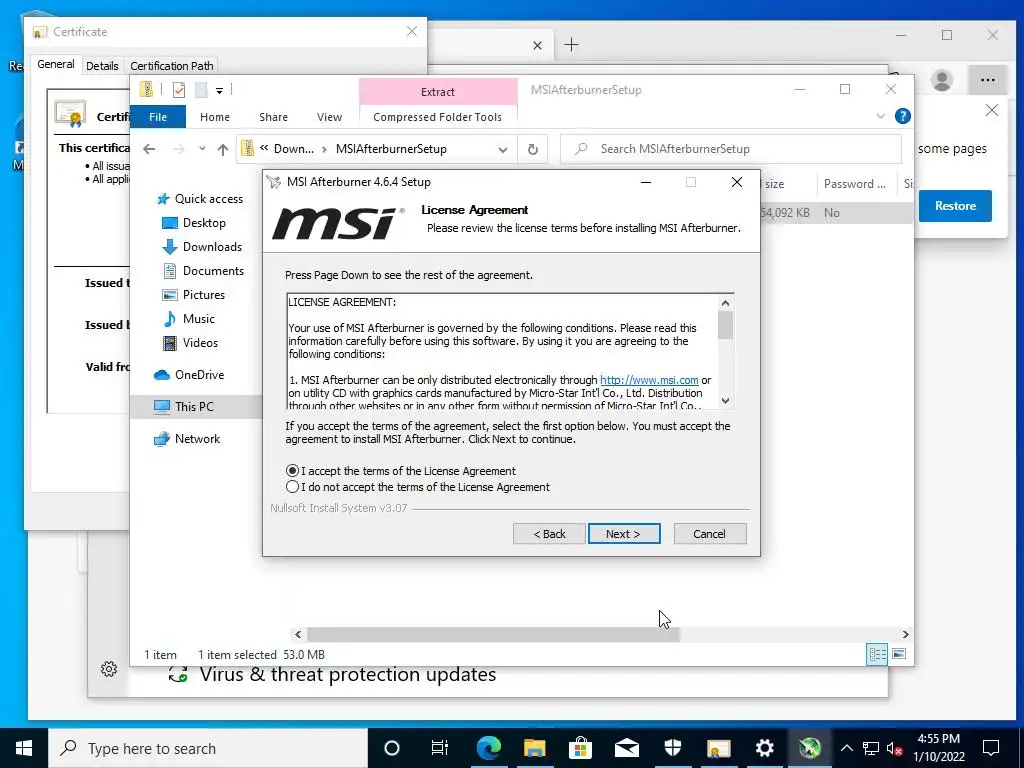The width and height of the screenshot is (1024, 768).
Task: Close the Edge restore pages popup
Action: pyautogui.click(x=991, y=110)
